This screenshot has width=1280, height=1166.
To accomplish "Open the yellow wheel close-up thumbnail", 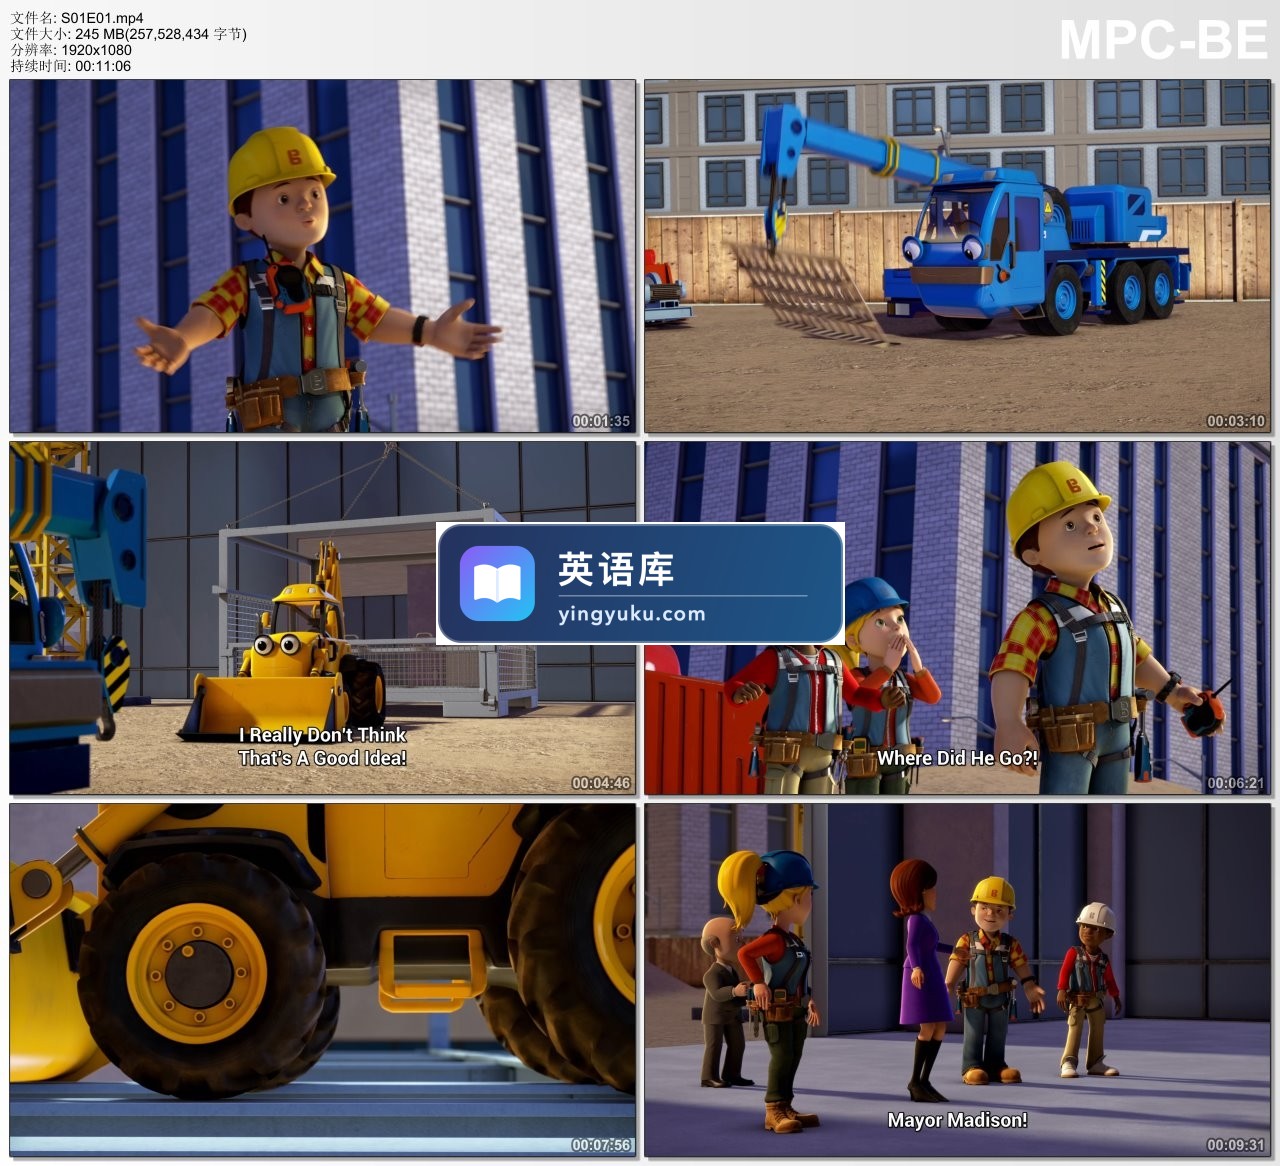I will (322, 980).
